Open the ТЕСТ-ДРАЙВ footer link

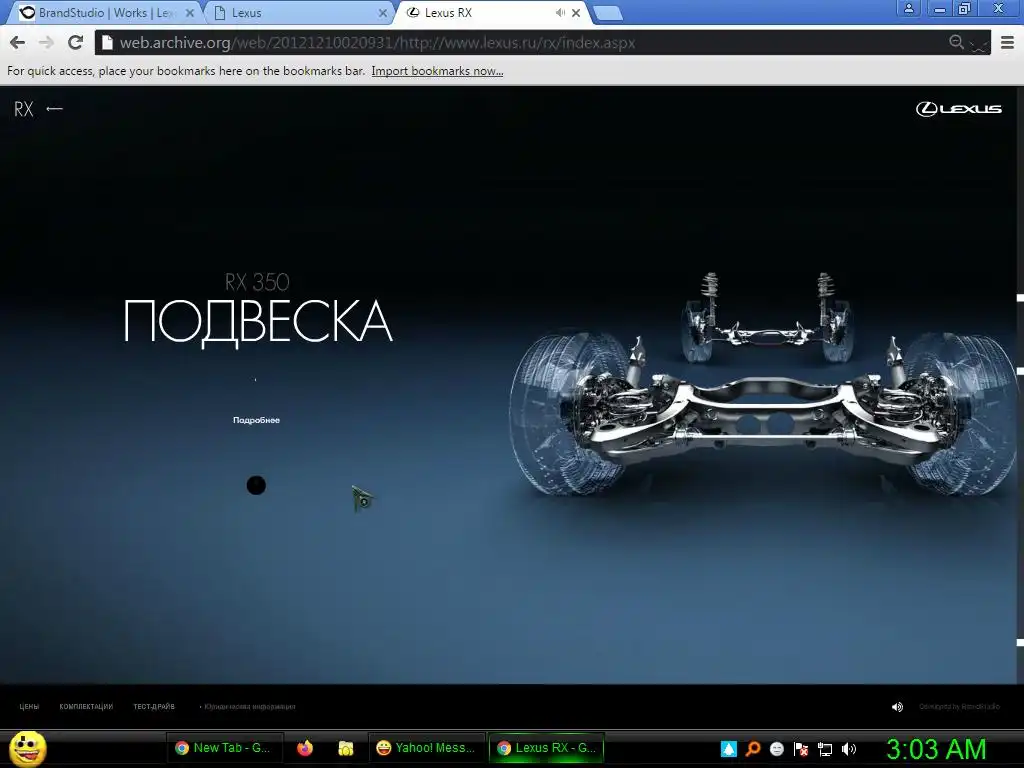tap(154, 707)
